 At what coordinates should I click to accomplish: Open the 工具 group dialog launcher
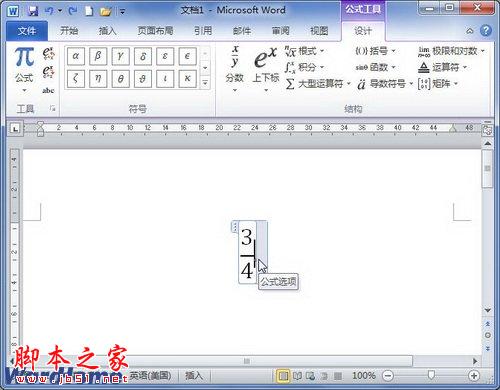tap(52, 108)
